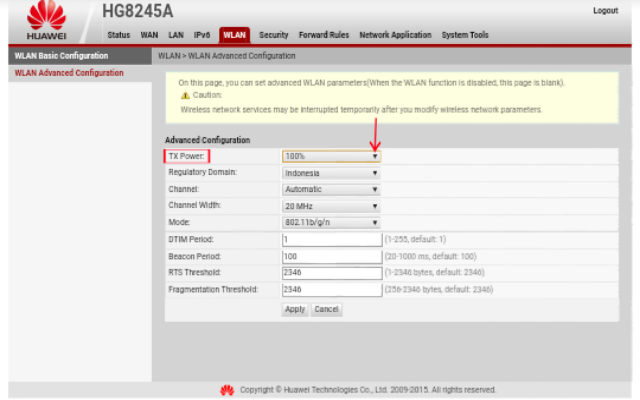The height and width of the screenshot is (400, 640).
Task: Click the TX Power label
Action: (186, 156)
